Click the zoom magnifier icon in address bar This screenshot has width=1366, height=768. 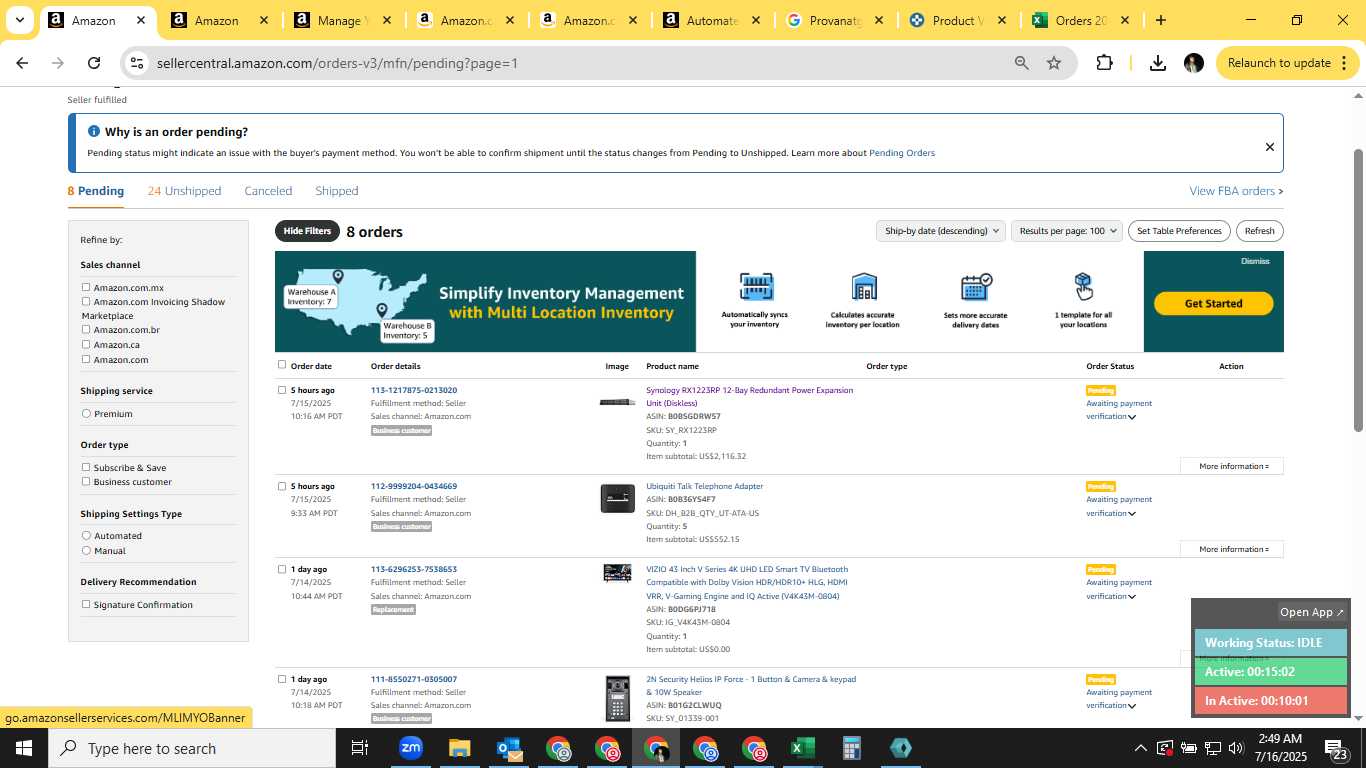pos(1021,63)
